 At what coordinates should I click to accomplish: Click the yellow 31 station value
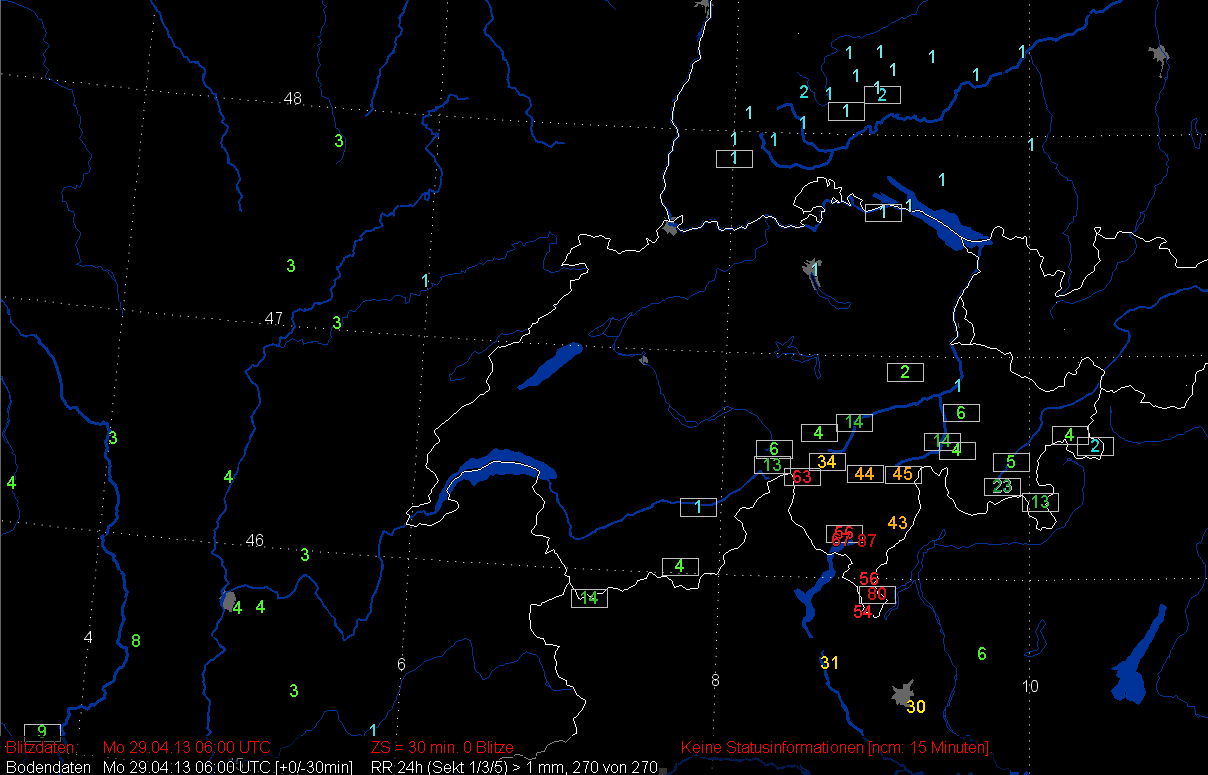coord(830,663)
